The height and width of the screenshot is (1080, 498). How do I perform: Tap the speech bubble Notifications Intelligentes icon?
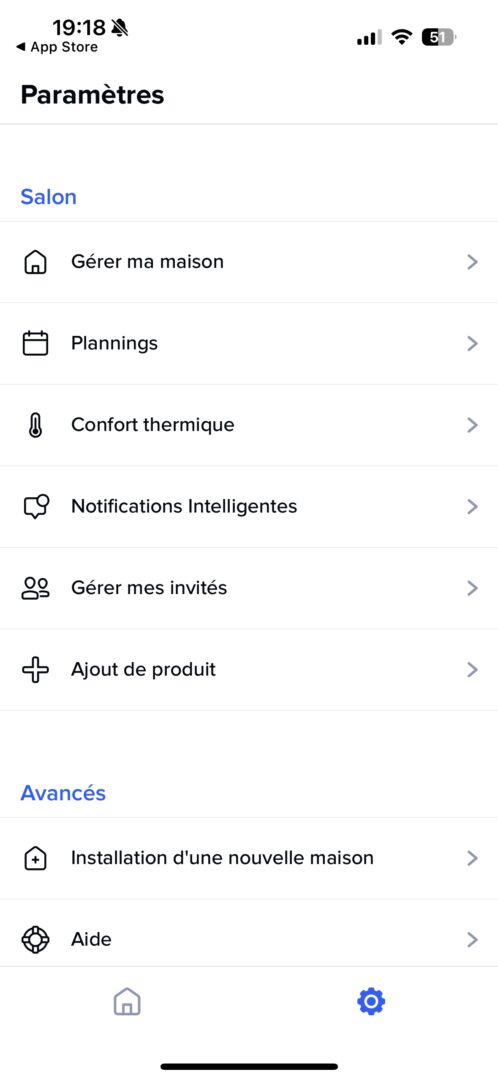coord(36,506)
